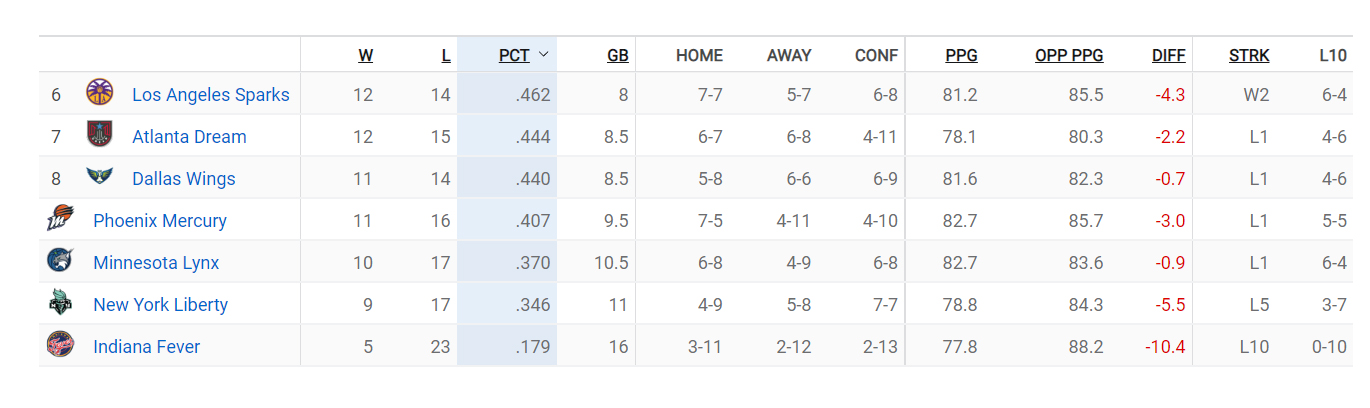Sort by STRK column header
Image resolution: width=1370 pixels, height=408 pixels.
pyautogui.click(x=1249, y=56)
